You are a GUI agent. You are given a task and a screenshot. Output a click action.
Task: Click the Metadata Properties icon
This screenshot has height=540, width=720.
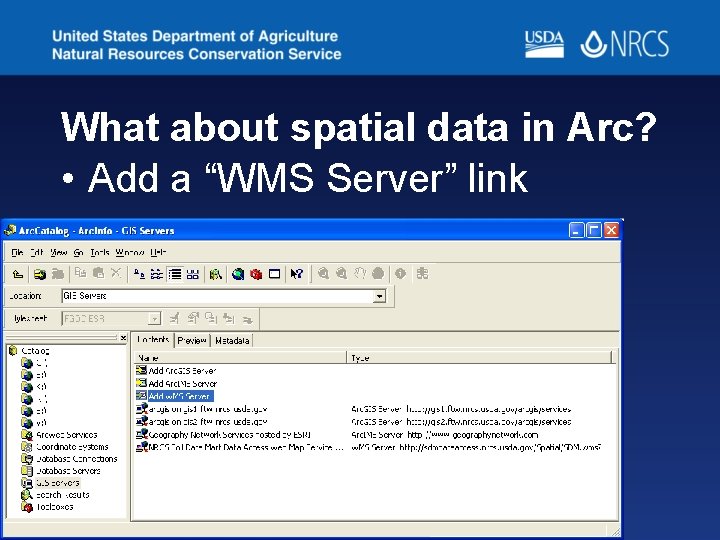193,318
